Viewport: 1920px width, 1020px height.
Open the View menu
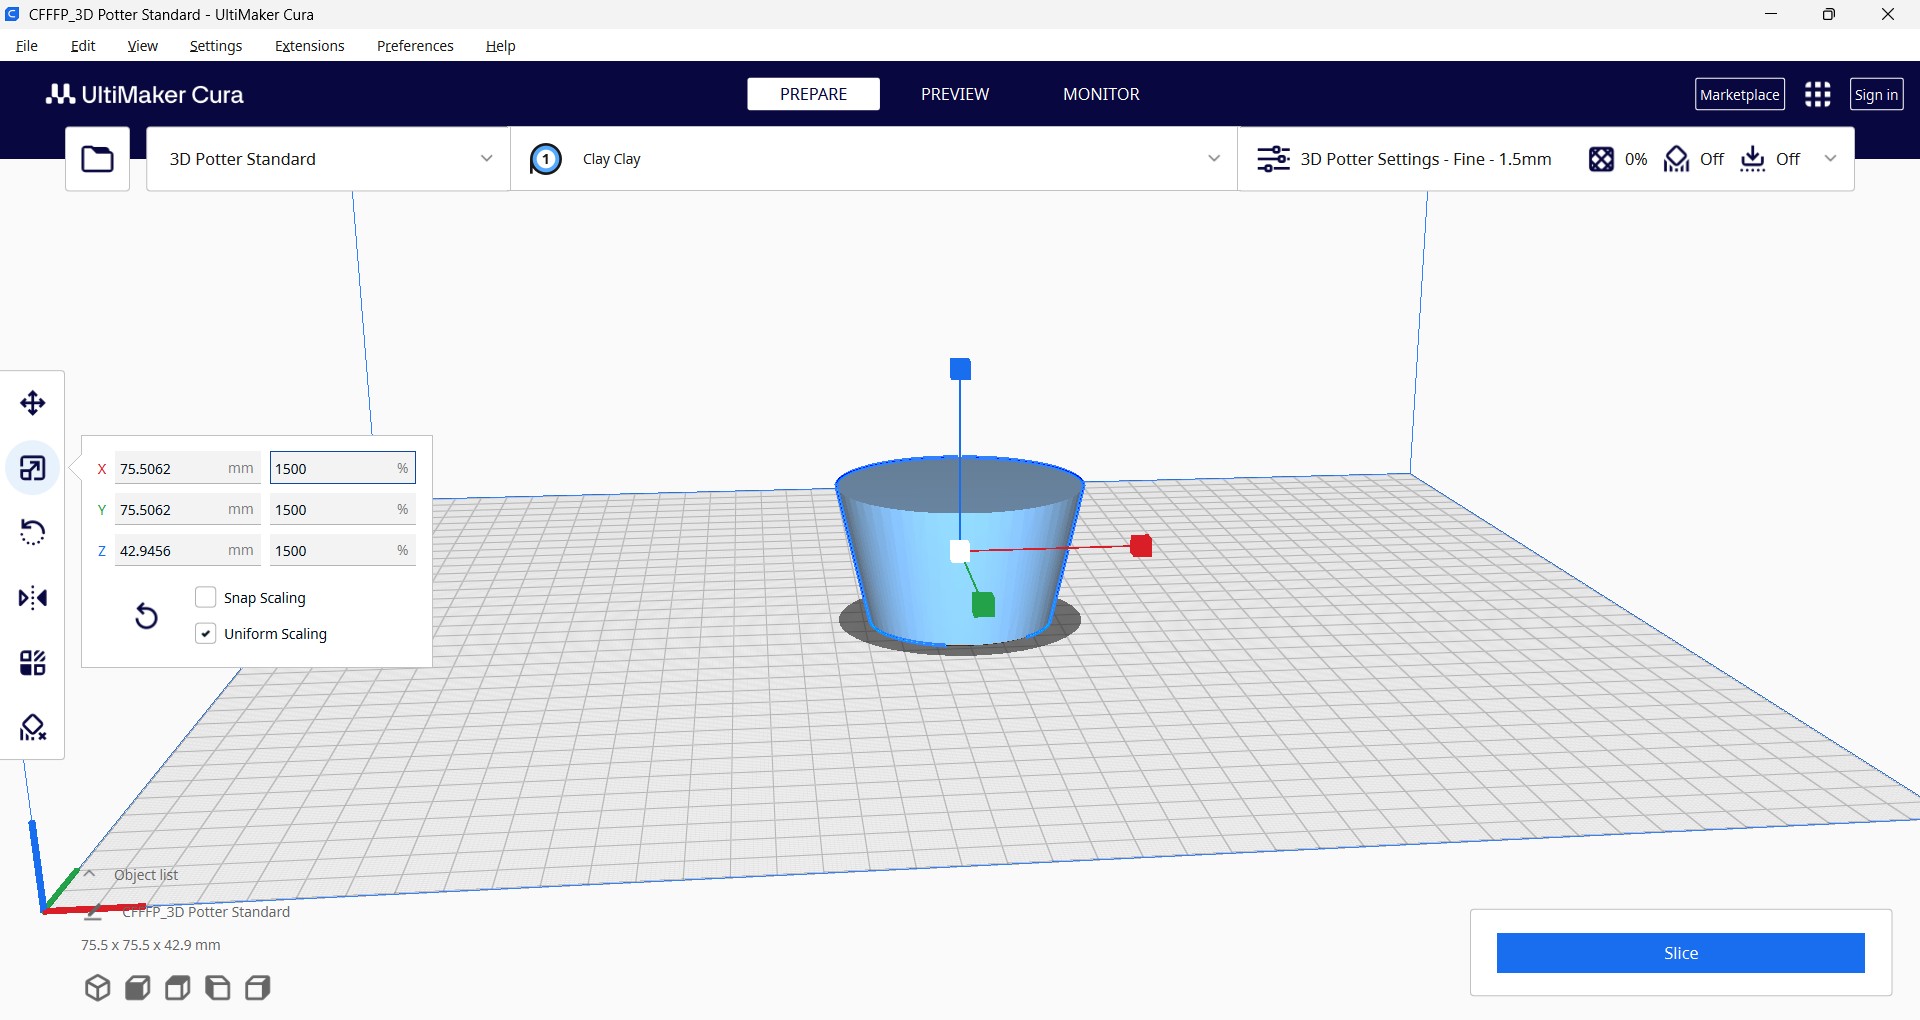click(143, 46)
